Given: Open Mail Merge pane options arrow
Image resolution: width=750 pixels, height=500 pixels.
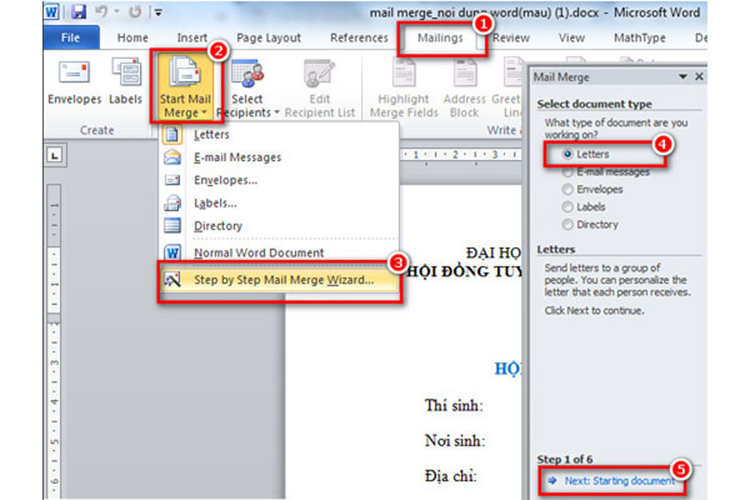Looking at the screenshot, I should click(683, 77).
